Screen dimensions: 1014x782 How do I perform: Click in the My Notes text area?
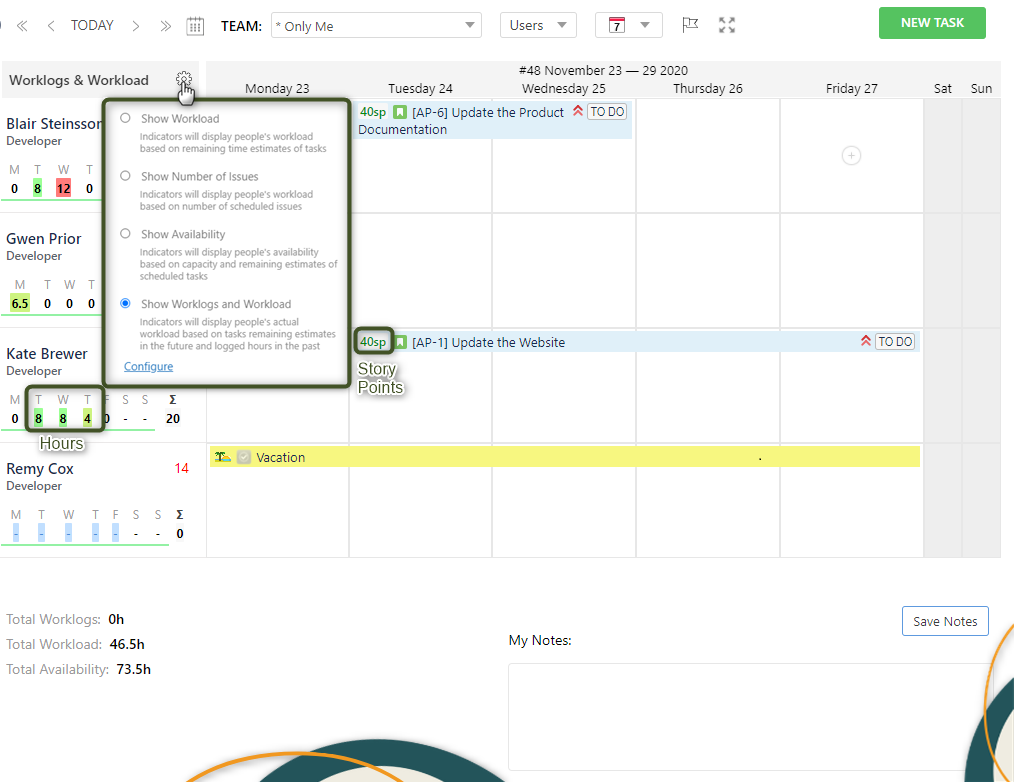click(750, 716)
